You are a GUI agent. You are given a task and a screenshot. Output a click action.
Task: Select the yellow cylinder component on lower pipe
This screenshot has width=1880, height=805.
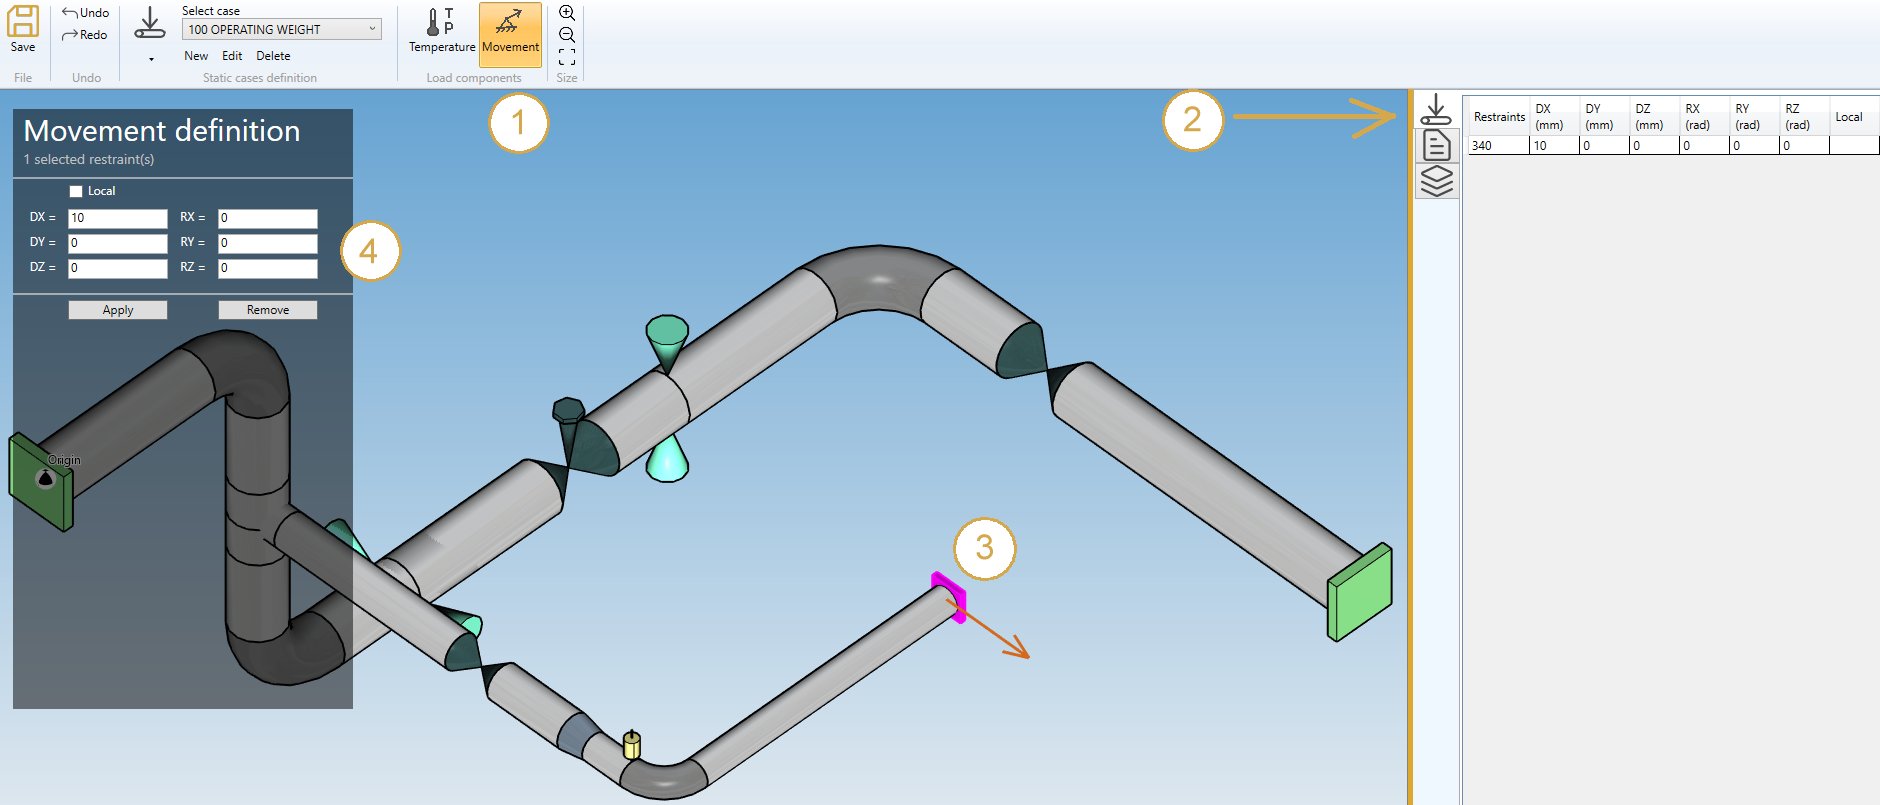631,745
